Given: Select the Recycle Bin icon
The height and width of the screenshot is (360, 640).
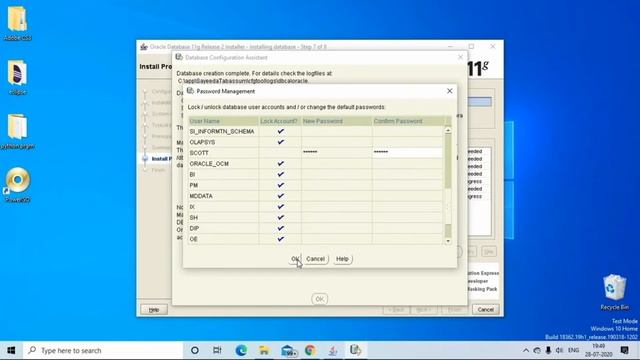Looking at the screenshot, I should coord(614,292).
